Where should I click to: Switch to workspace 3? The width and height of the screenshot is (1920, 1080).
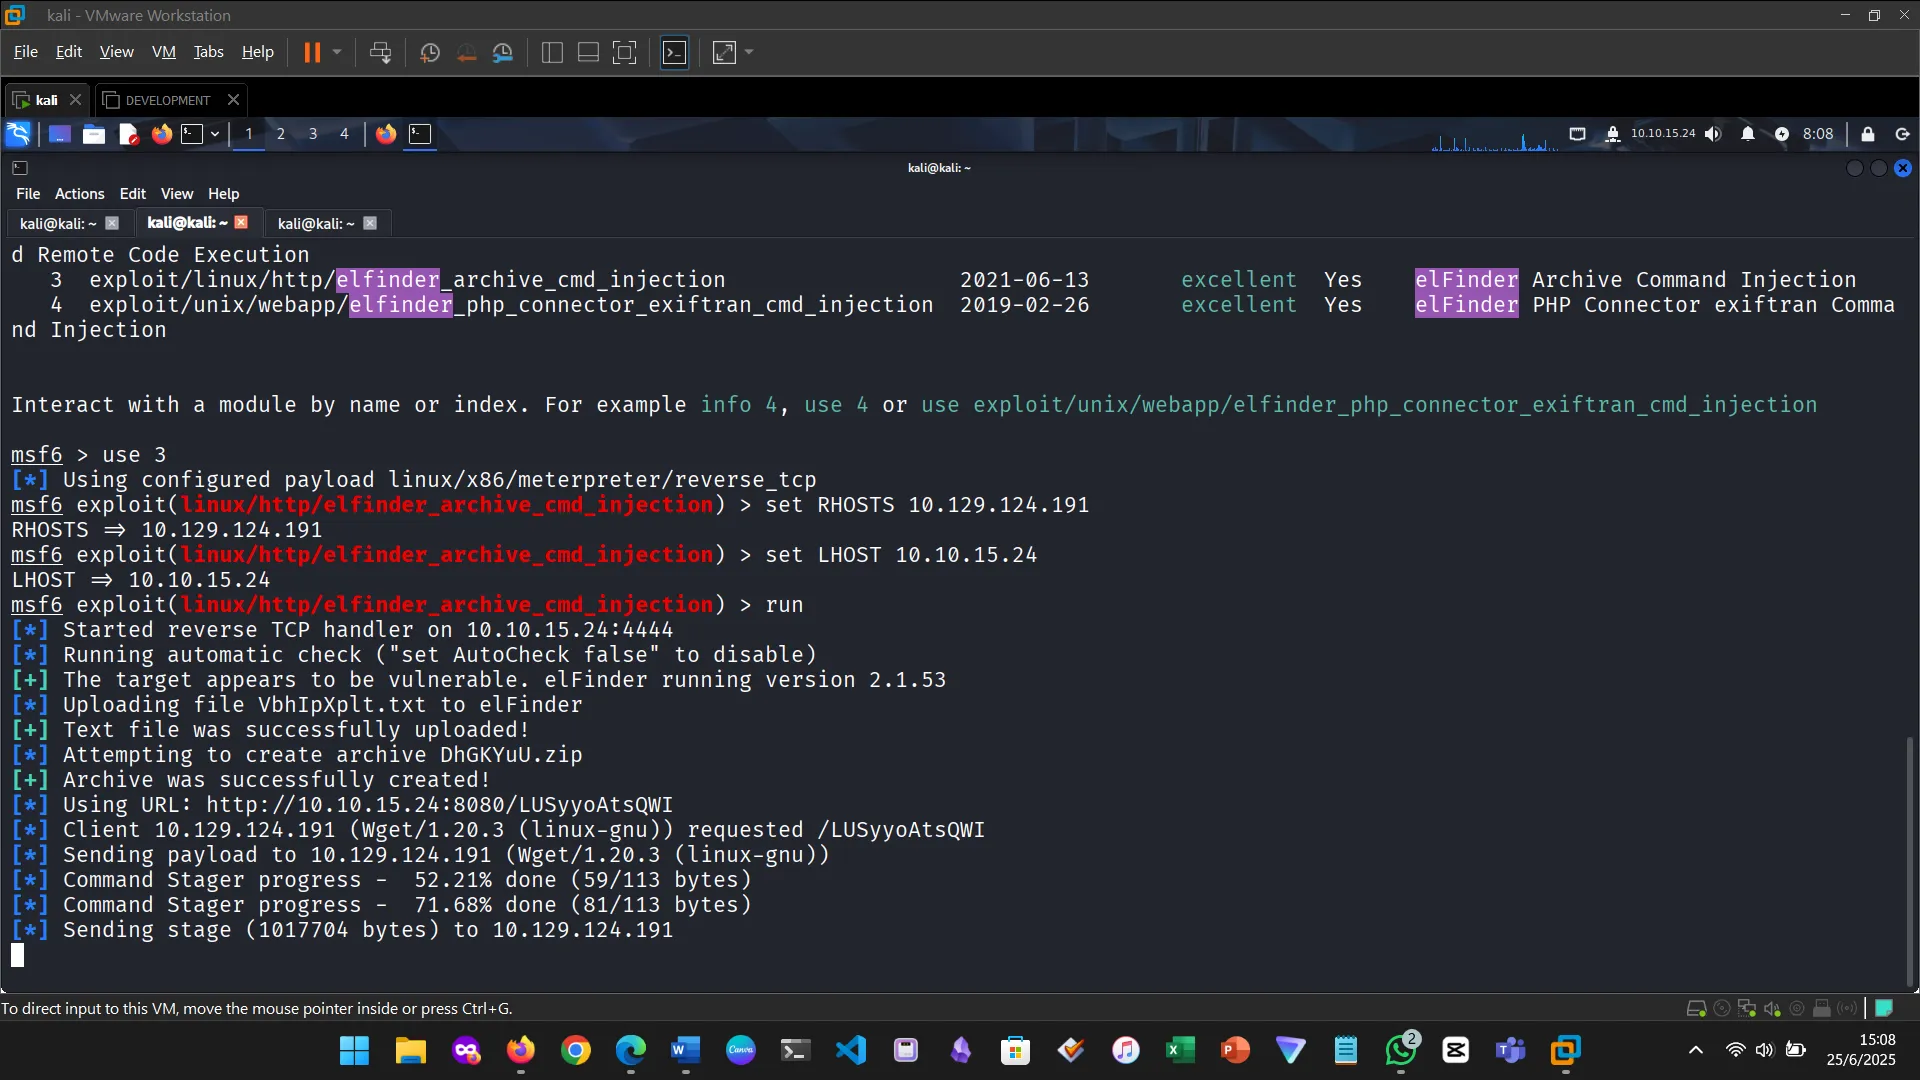coord(313,134)
